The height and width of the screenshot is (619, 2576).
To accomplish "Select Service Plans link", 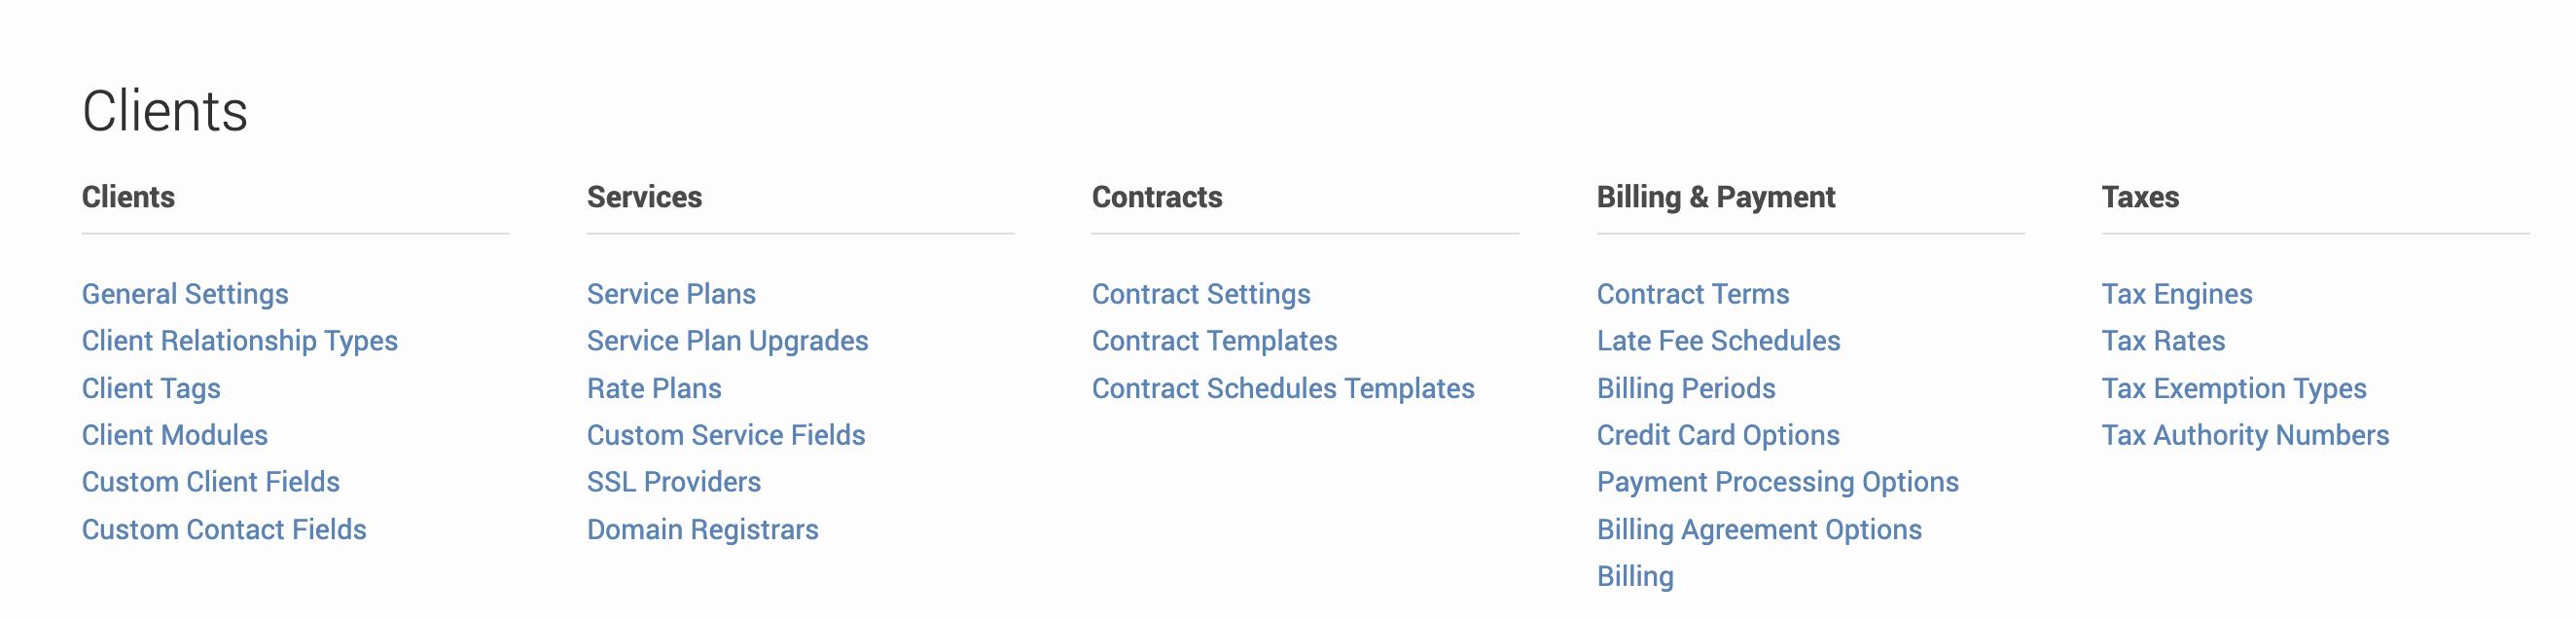I will 671,294.
